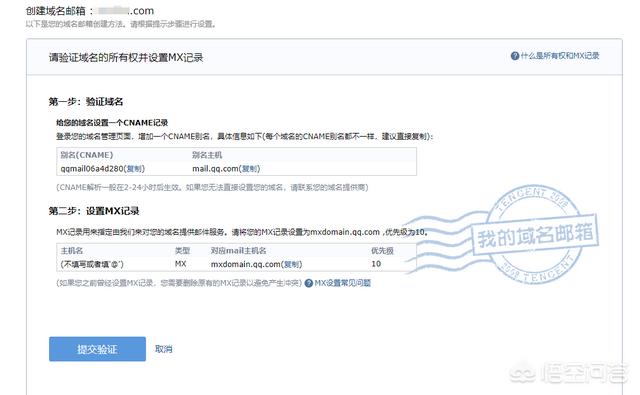Click the 第一步：验证域名 heading

click(x=86, y=102)
